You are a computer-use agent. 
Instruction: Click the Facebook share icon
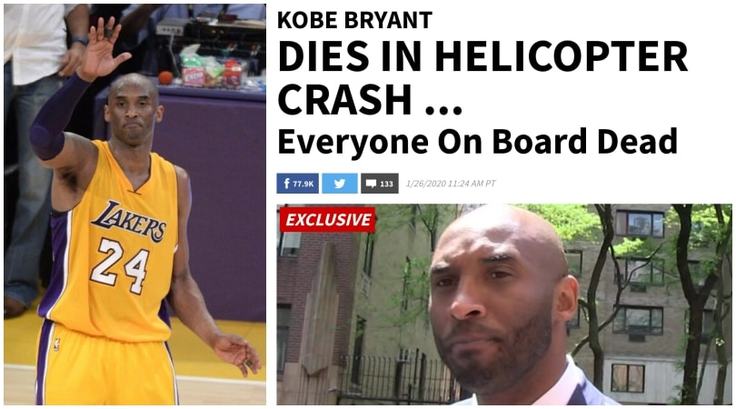click(285, 184)
